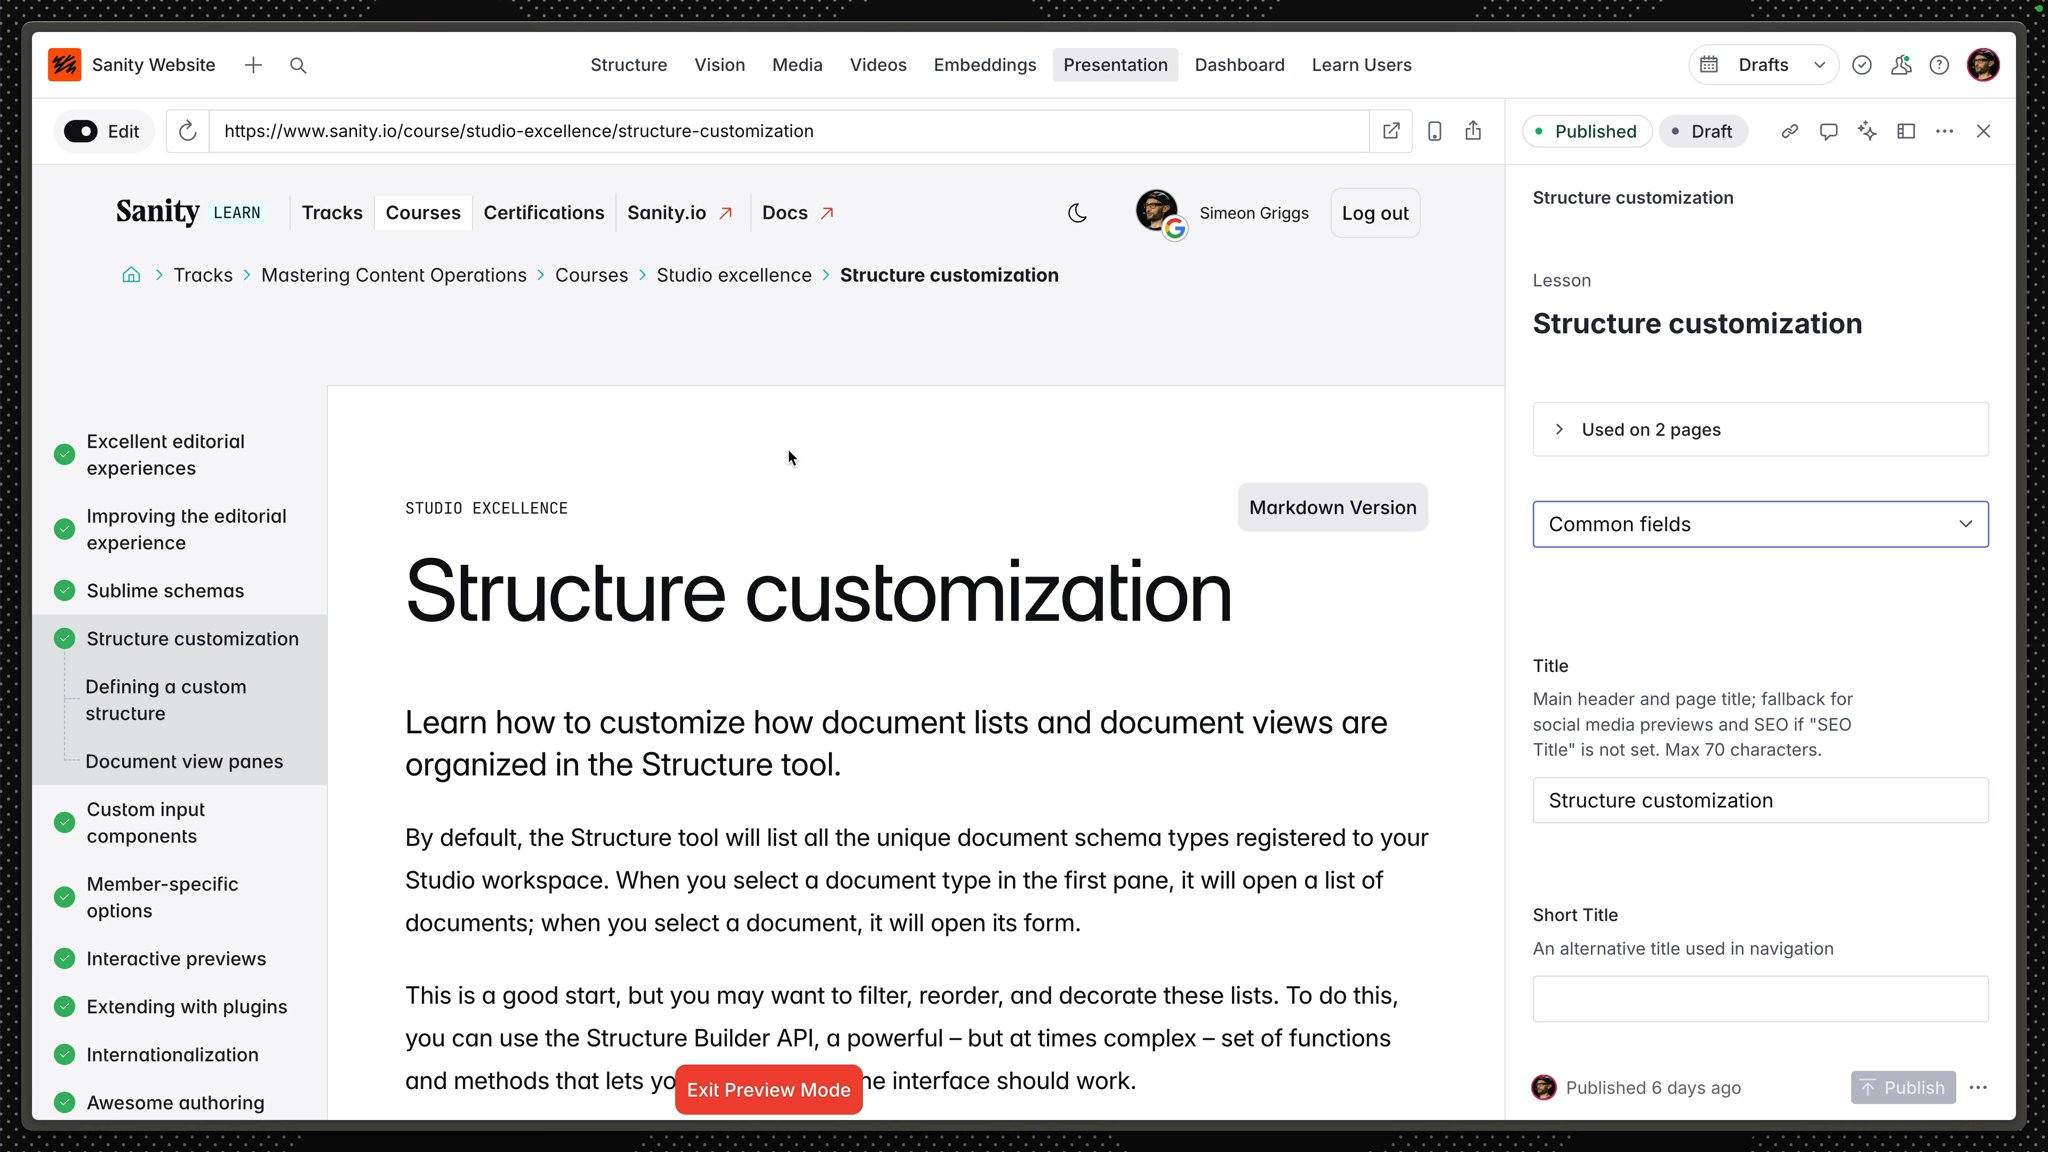2048x1152 pixels.
Task: Click the Courses breadcrumb link
Action: 592,275
